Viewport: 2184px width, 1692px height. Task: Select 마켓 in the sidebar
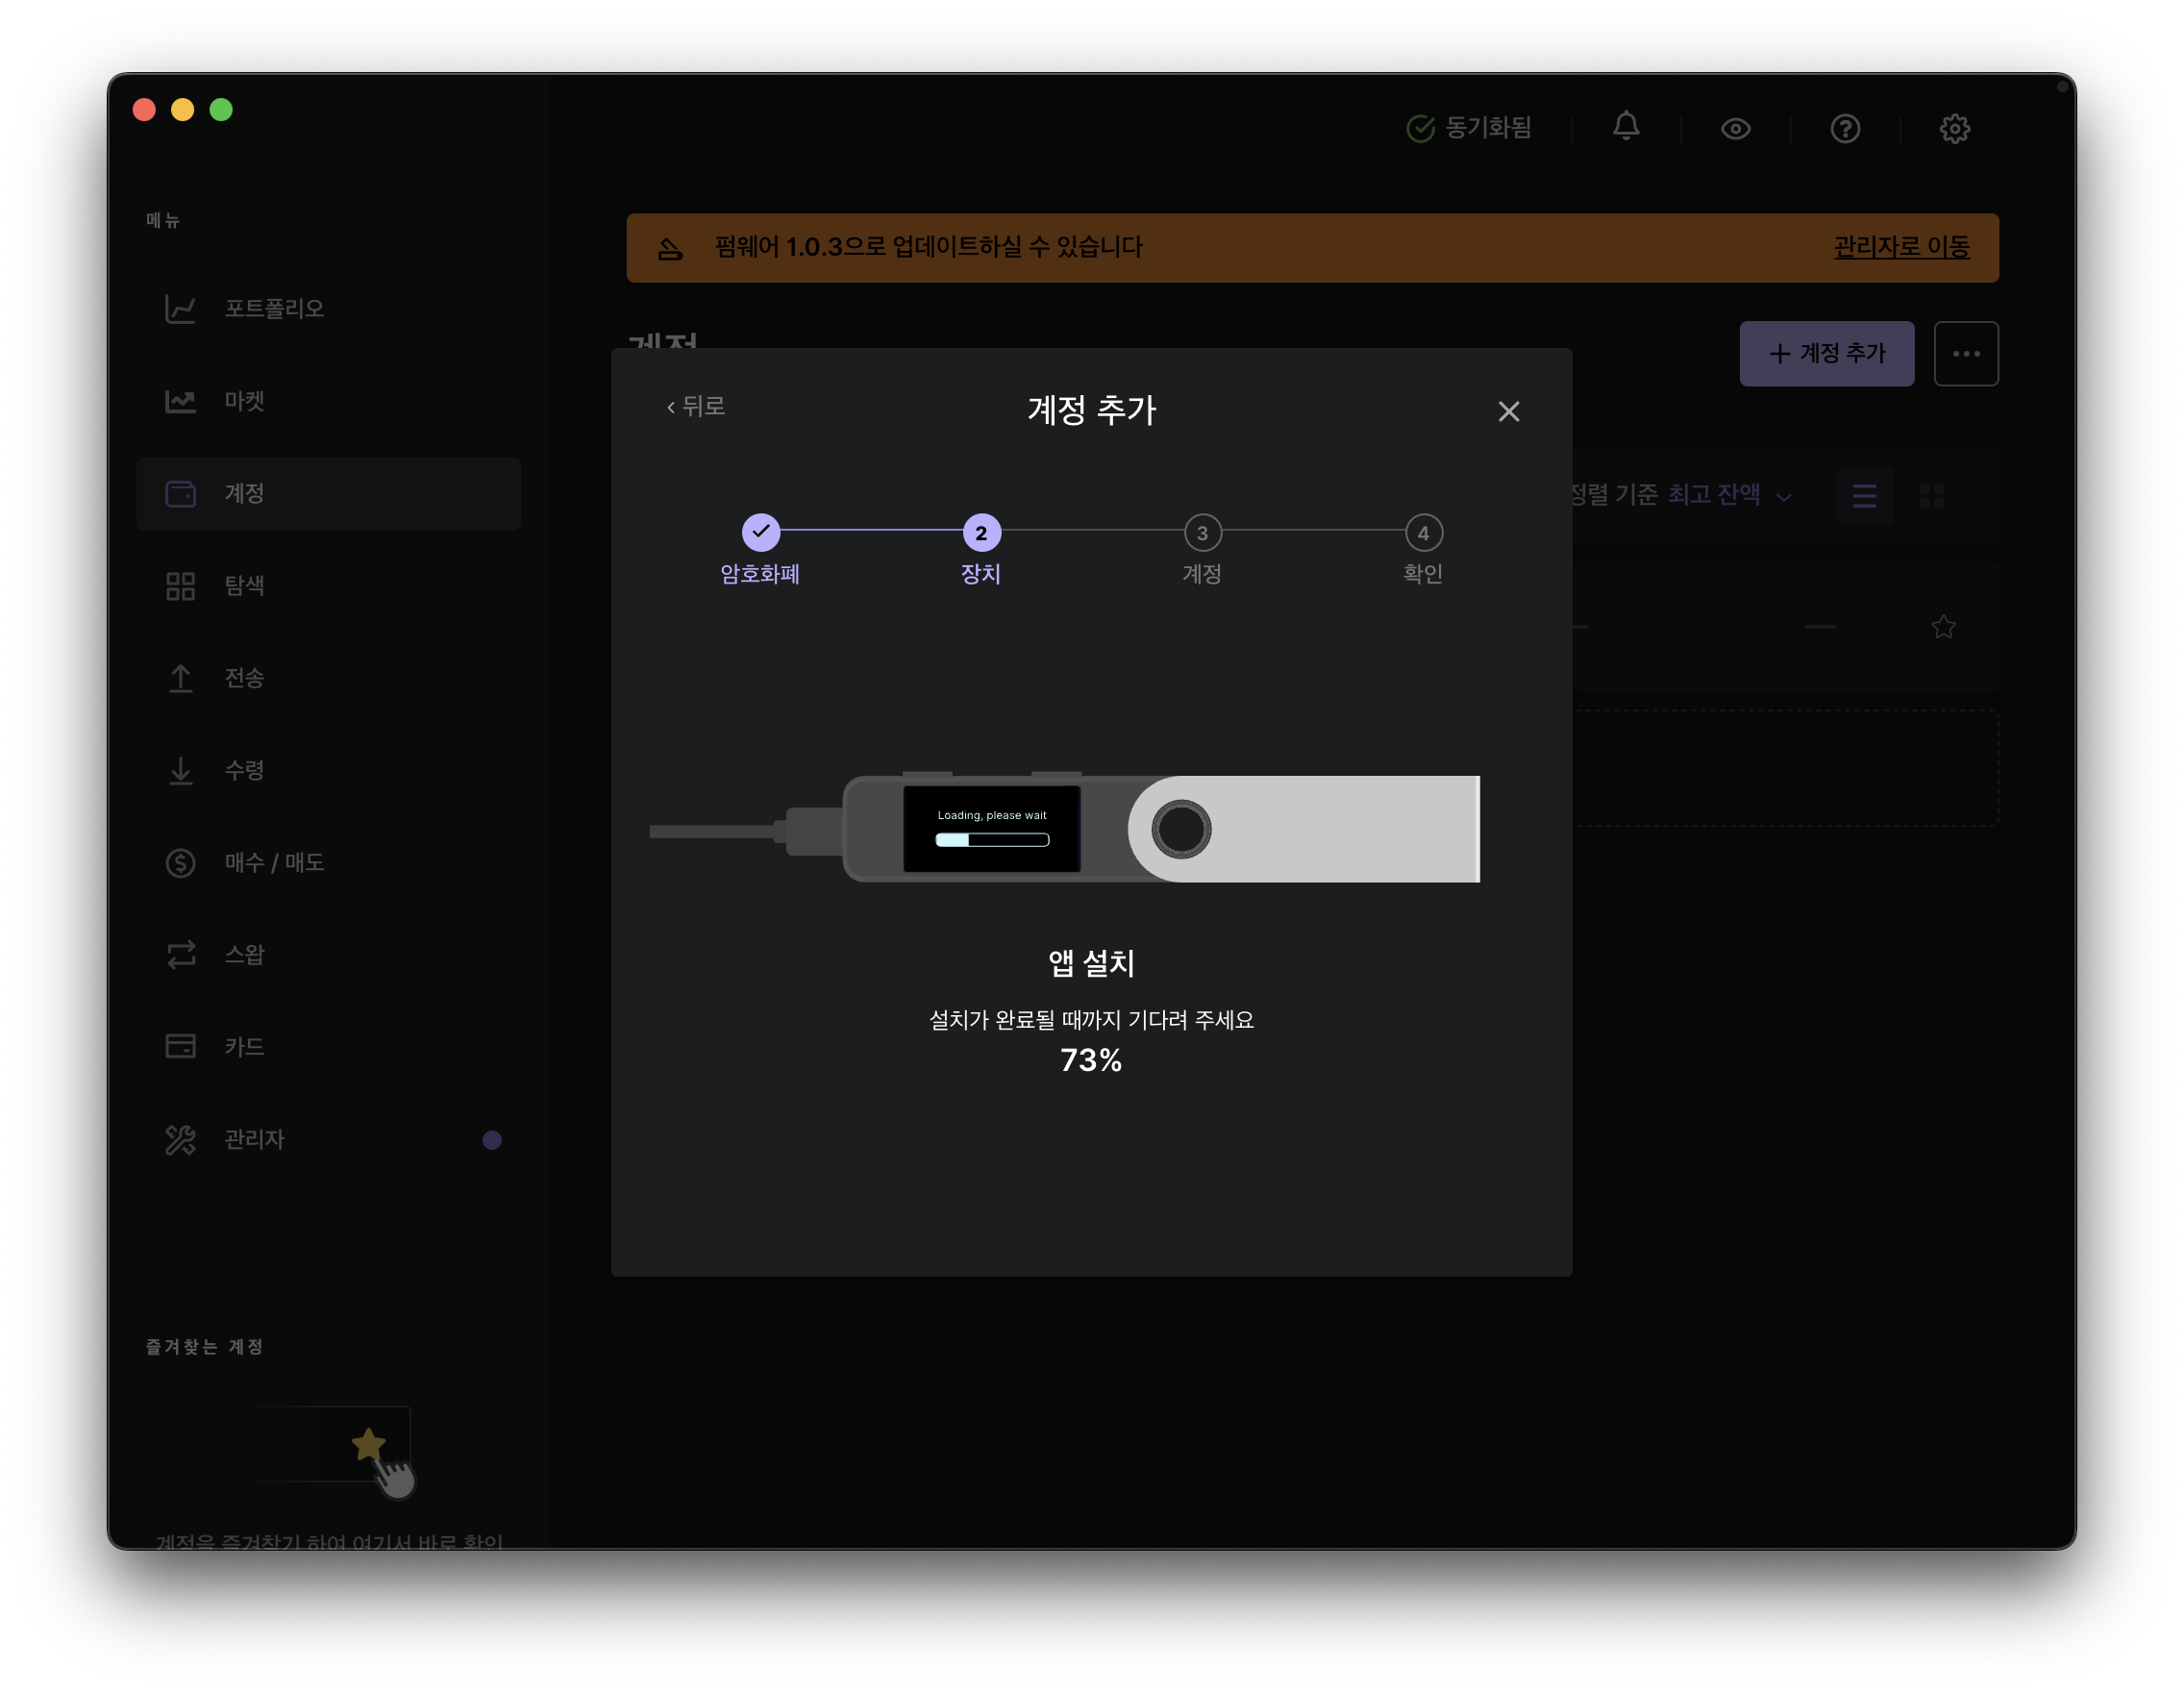pos(243,401)
